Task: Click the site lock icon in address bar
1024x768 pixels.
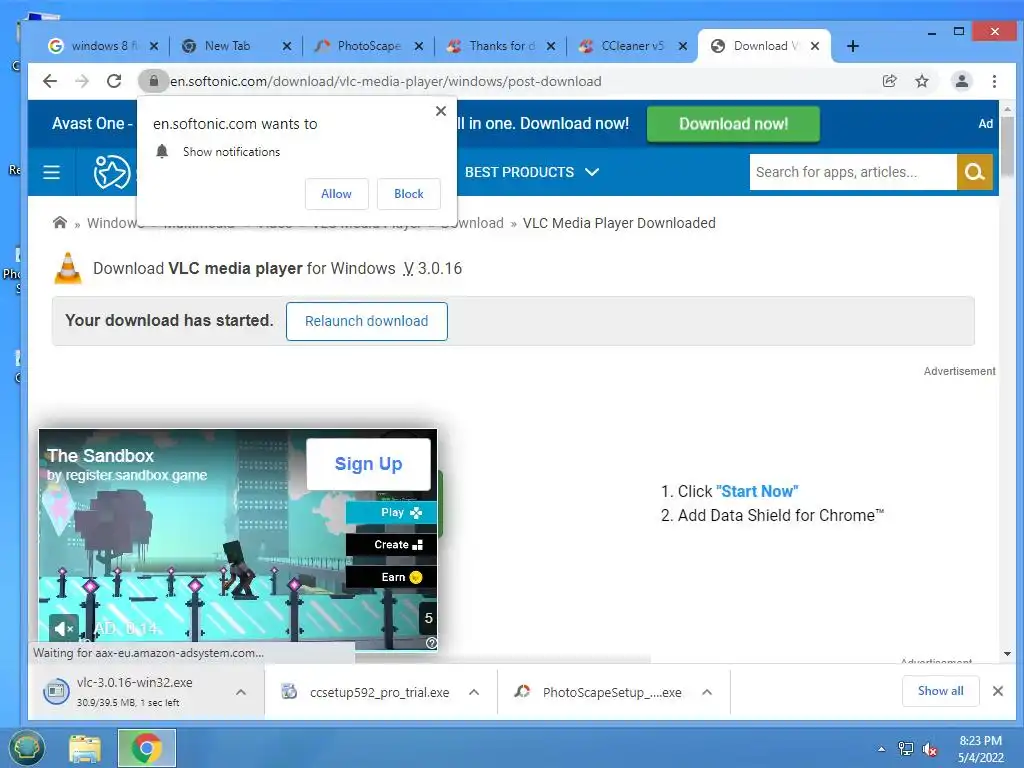Action: 153,81
